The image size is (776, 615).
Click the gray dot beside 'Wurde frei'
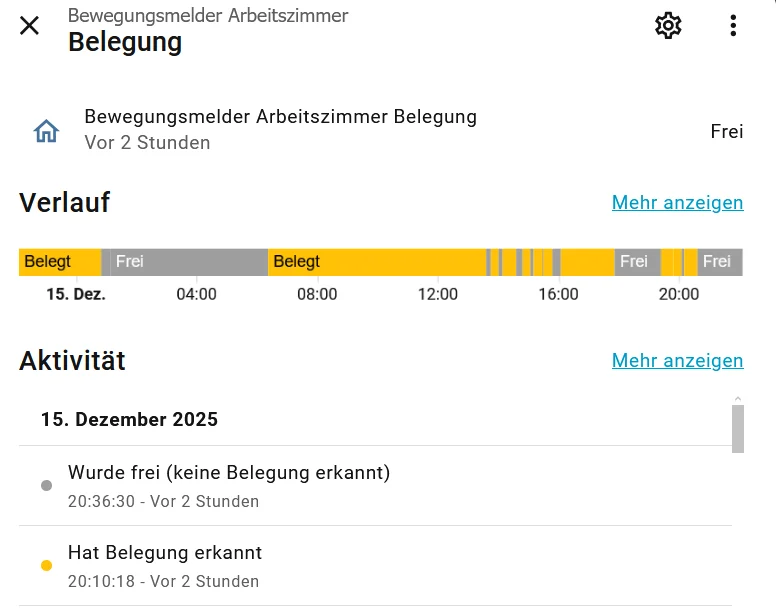46,486
